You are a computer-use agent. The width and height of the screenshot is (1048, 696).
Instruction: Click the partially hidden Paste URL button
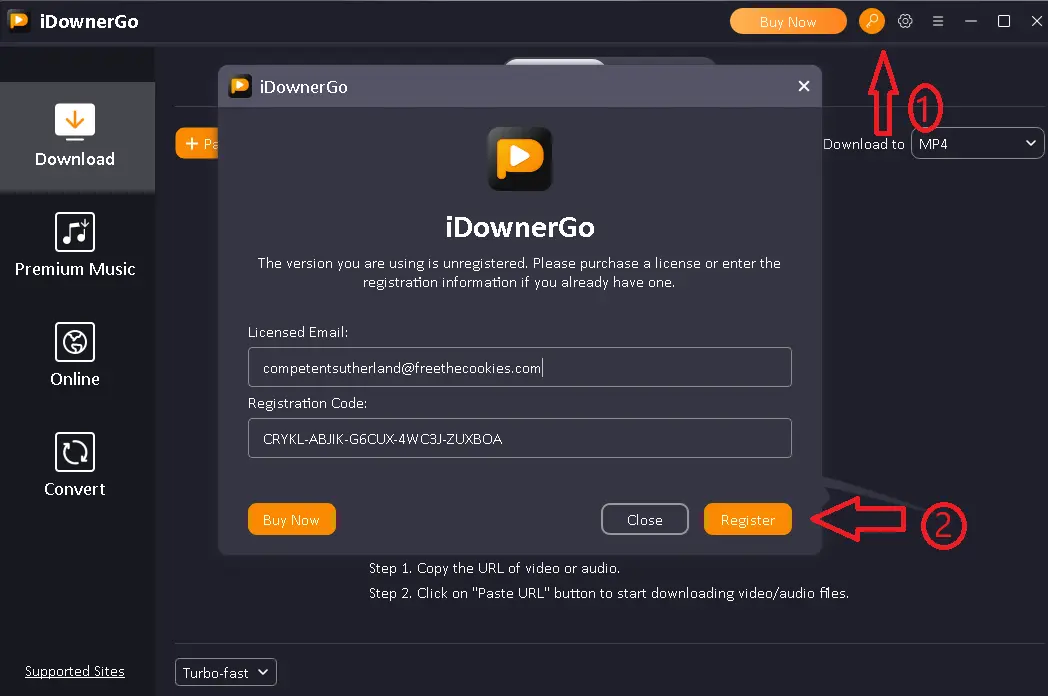coord(197,144)
